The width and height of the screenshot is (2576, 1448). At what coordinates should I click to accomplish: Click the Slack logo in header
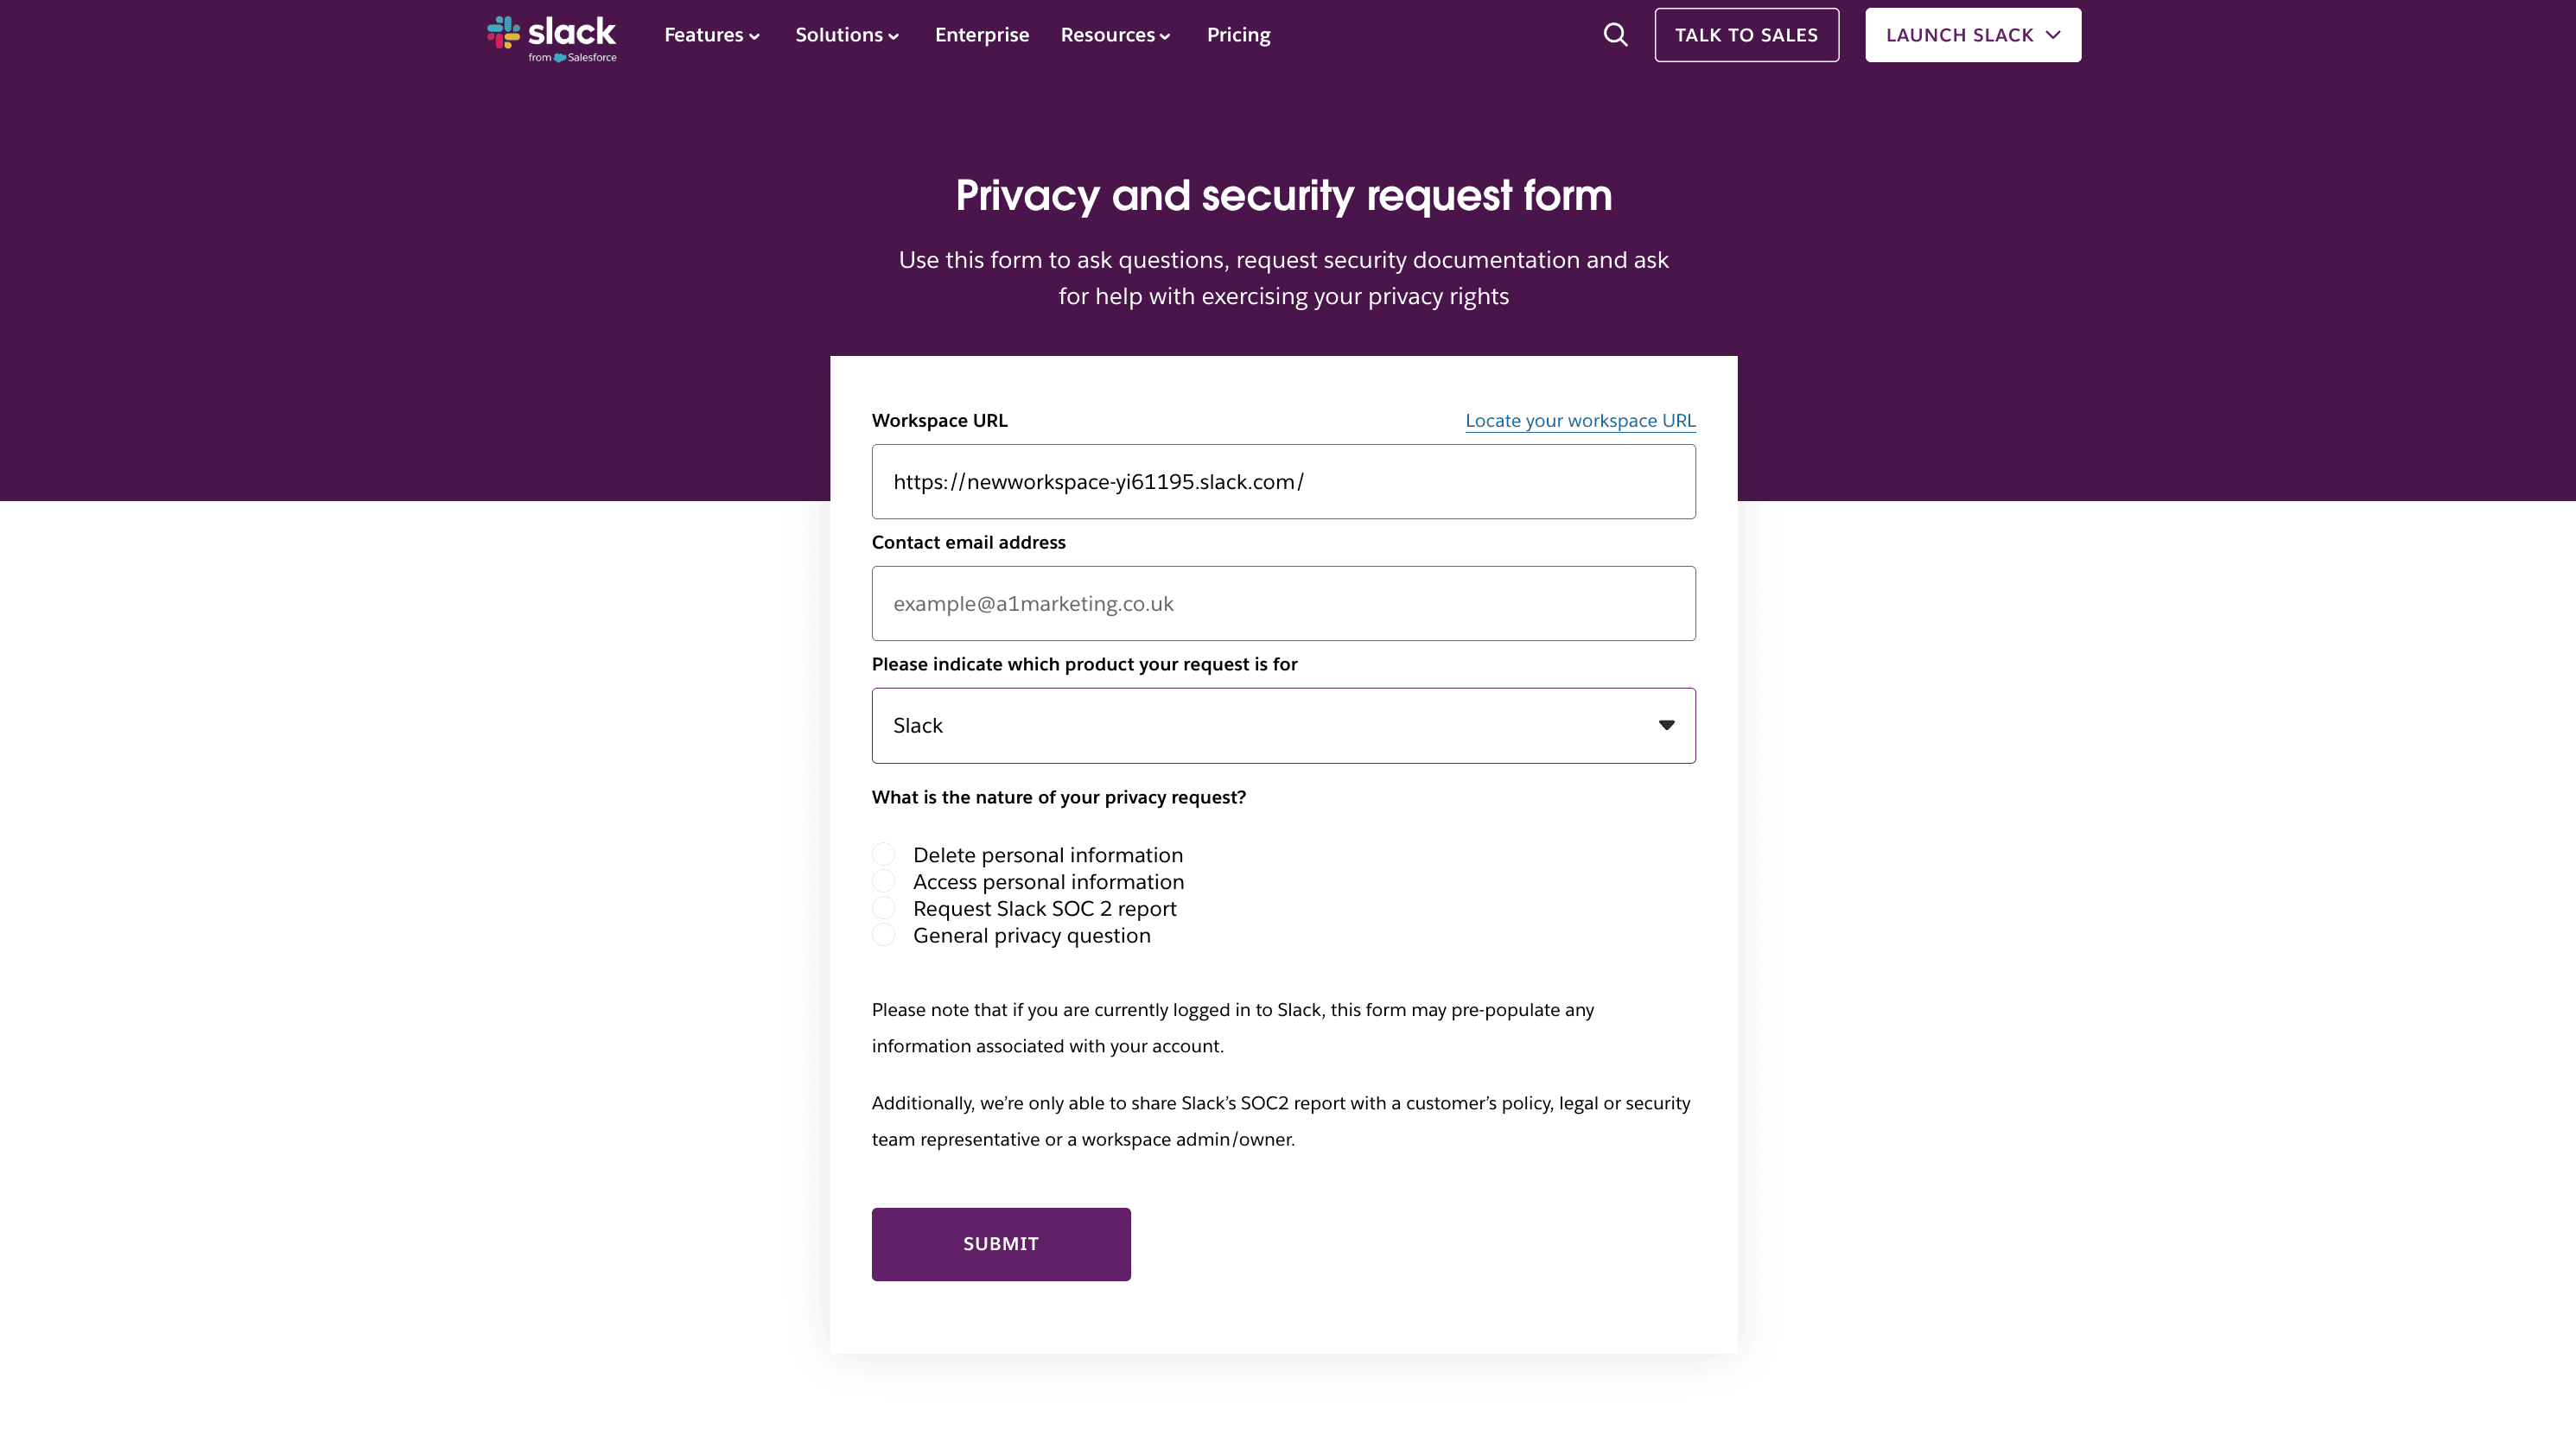(552, 38)
